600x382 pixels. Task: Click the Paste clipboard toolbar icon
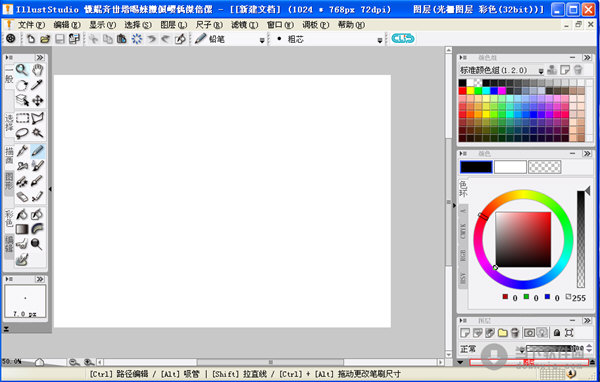point(122,39)
